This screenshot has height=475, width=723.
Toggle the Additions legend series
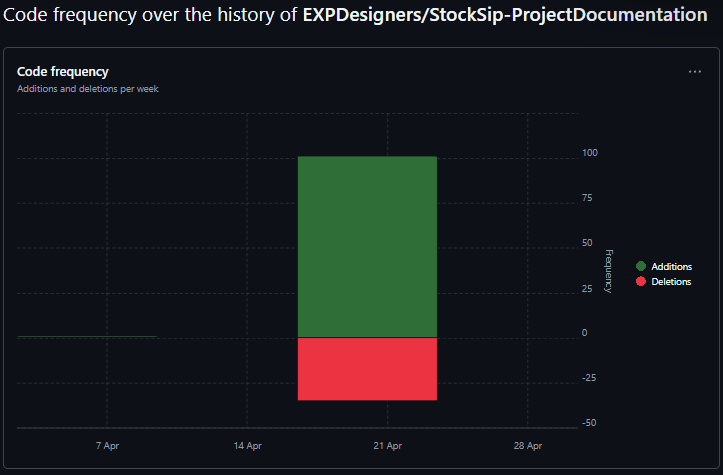(664, 267)
